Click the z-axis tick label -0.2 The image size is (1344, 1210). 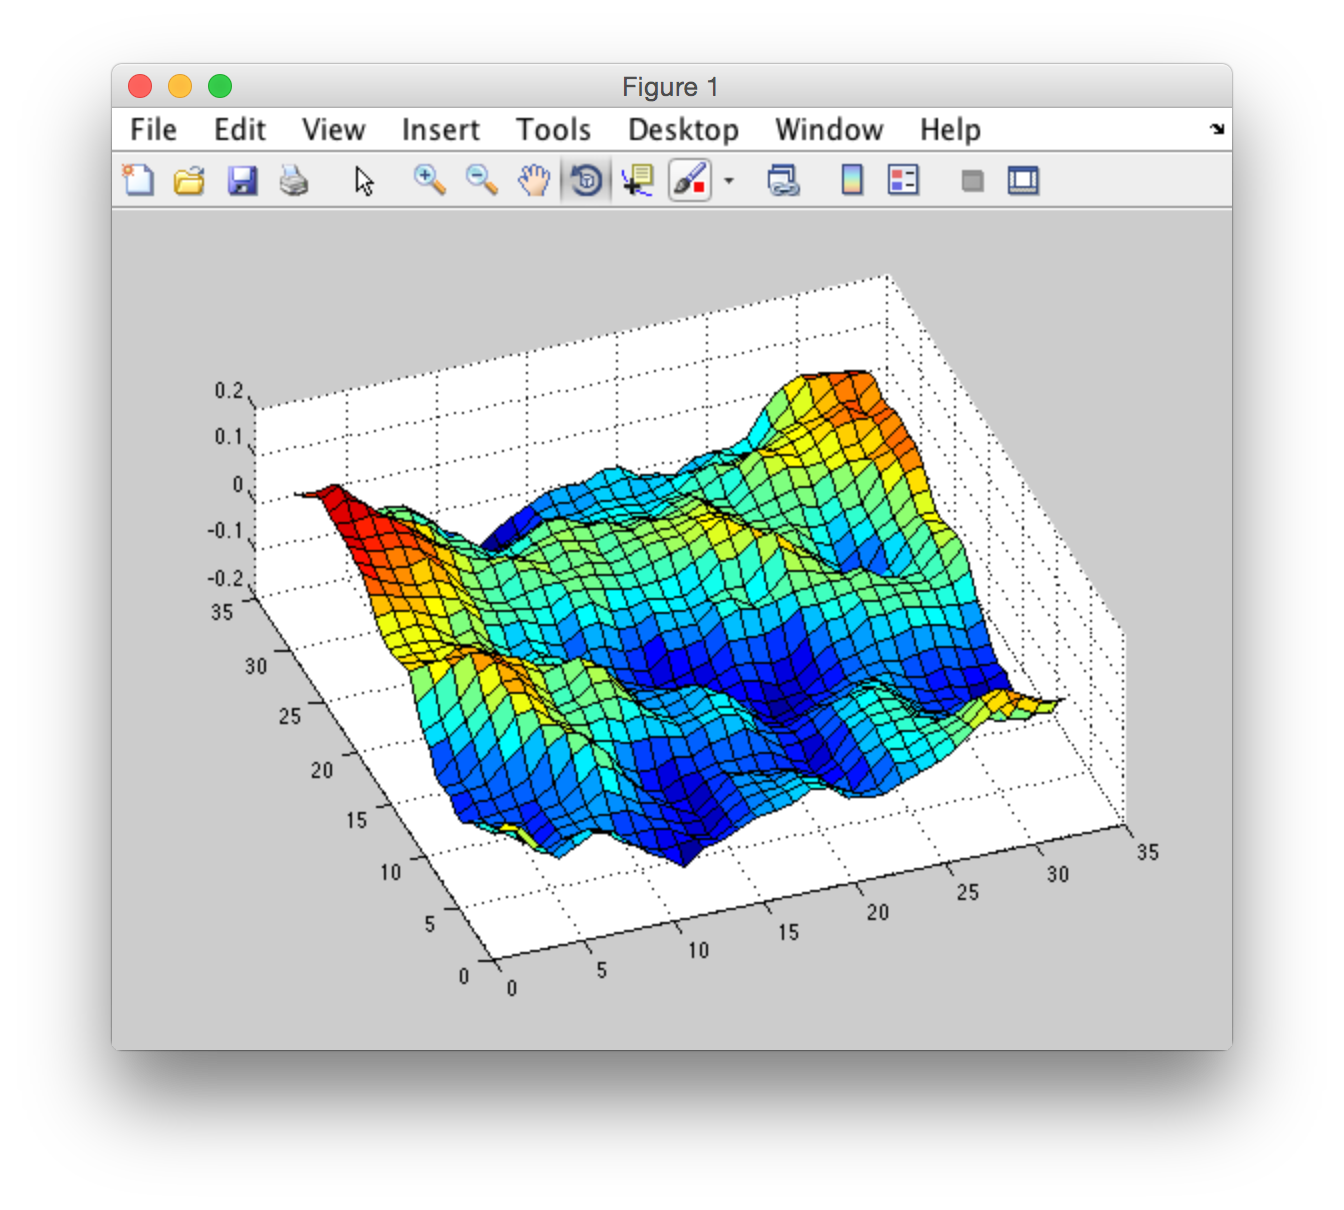click(x=225, y=579)
